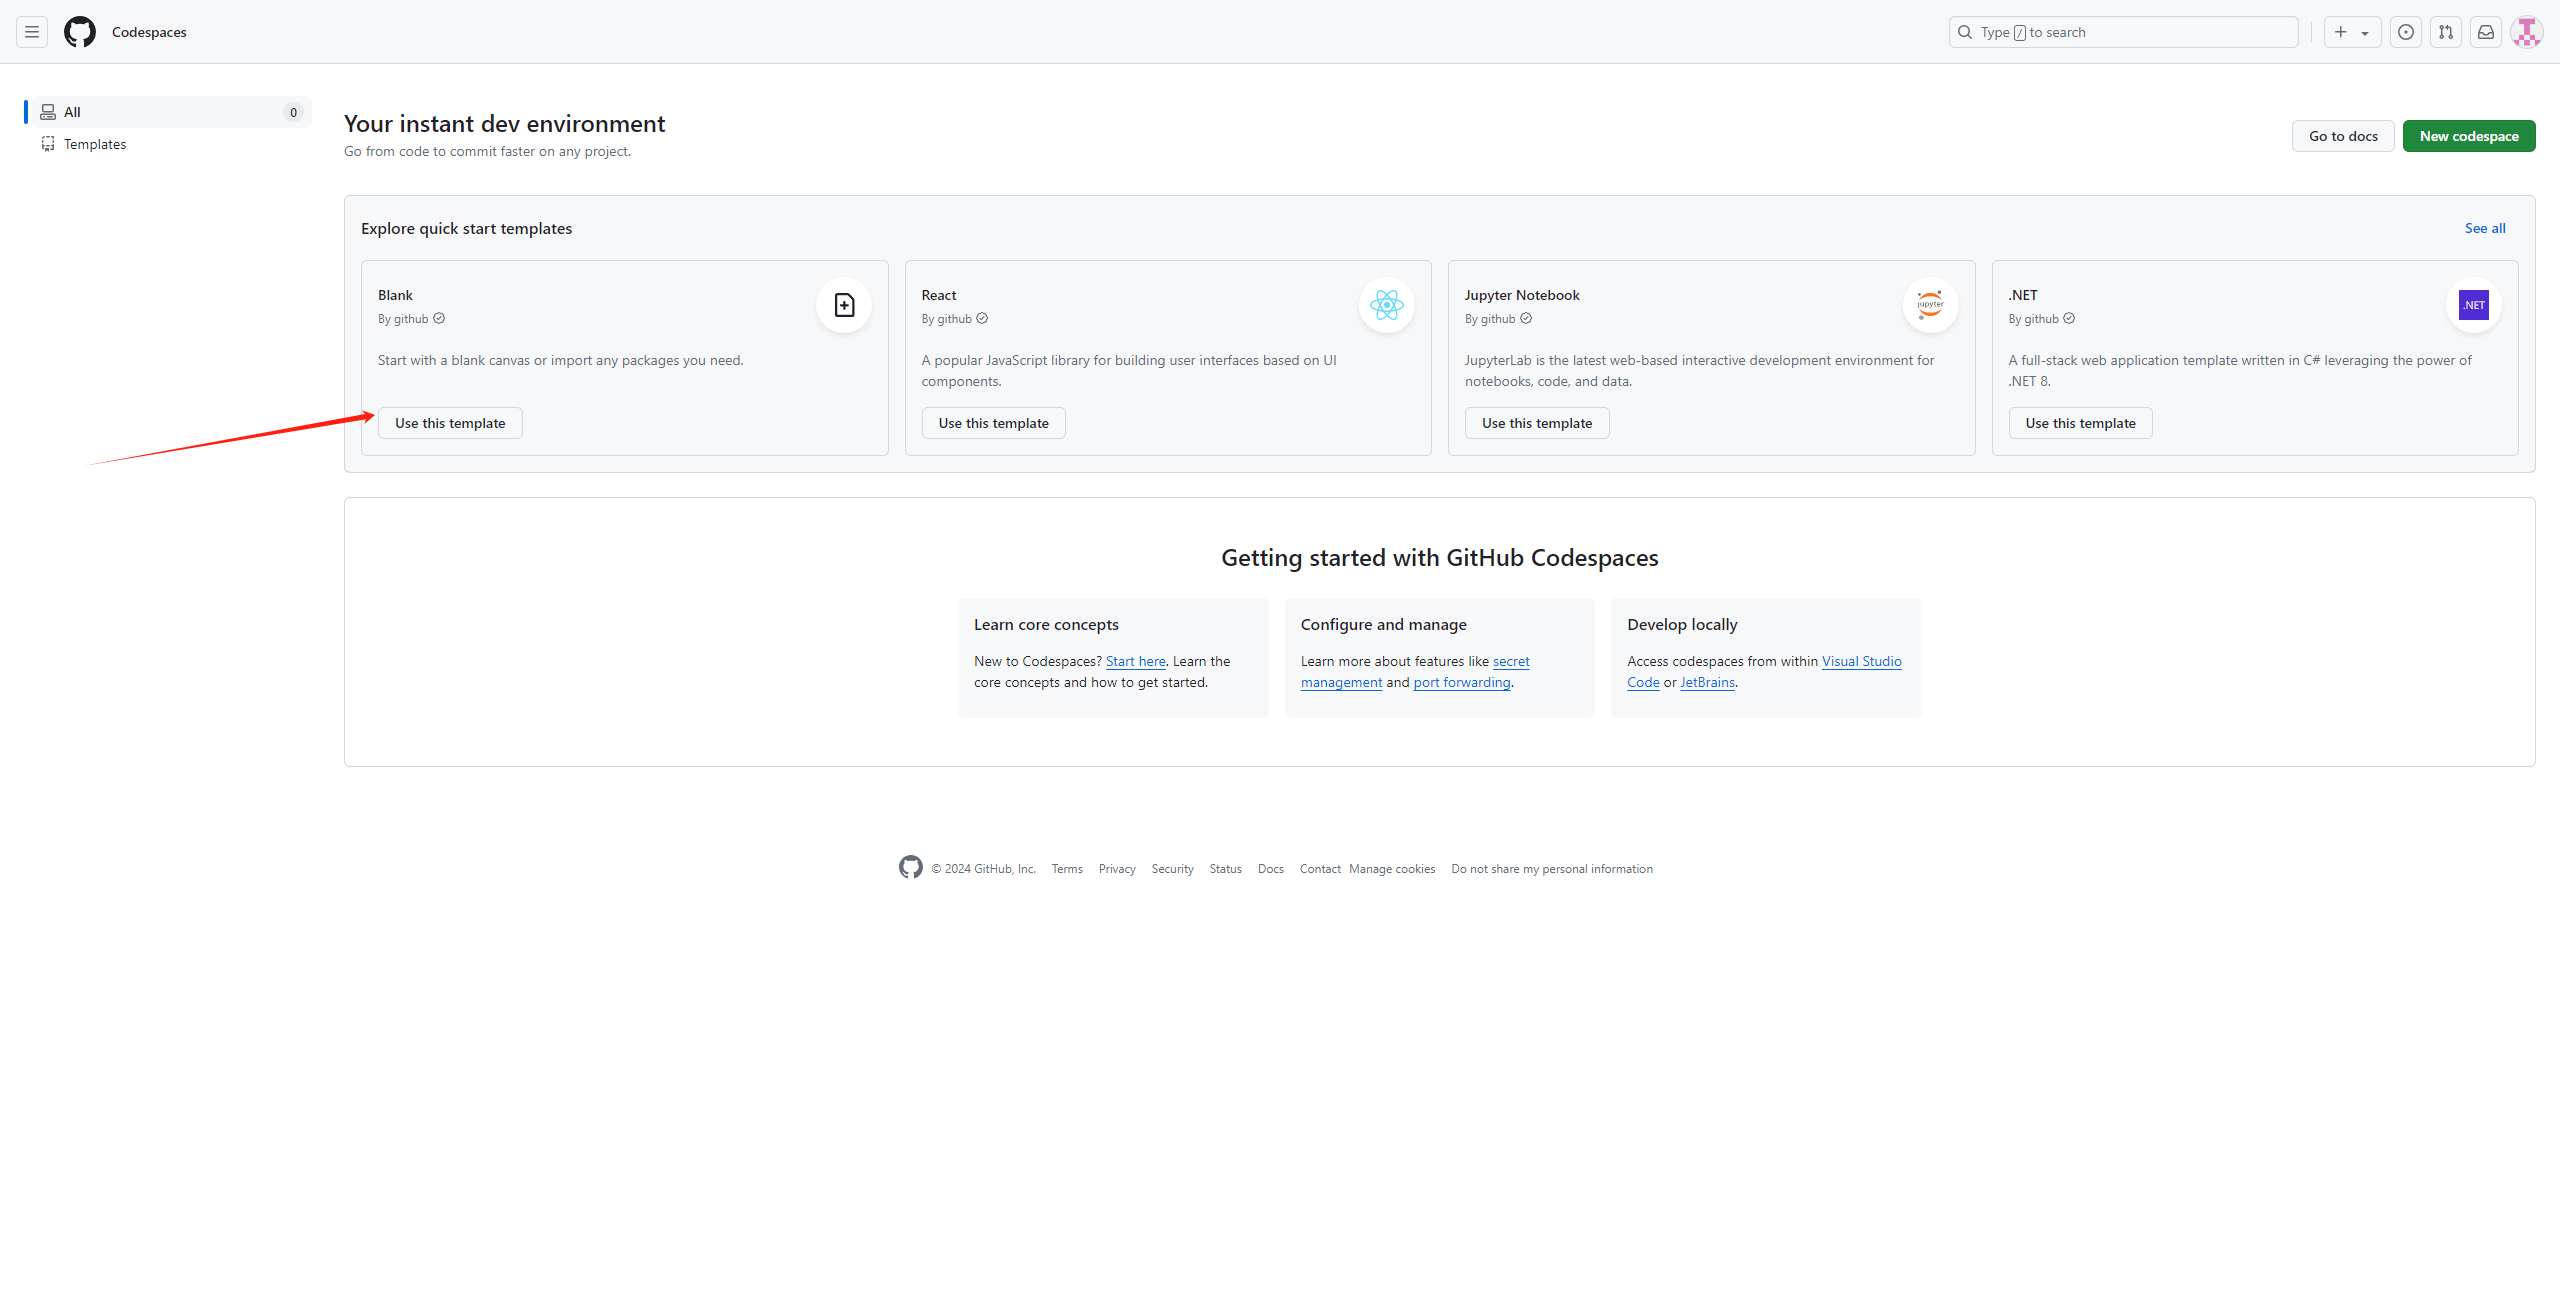
Task: Click the Jupyter Notebook template title
Action: pyautogui.click(x=1522, y=295)
